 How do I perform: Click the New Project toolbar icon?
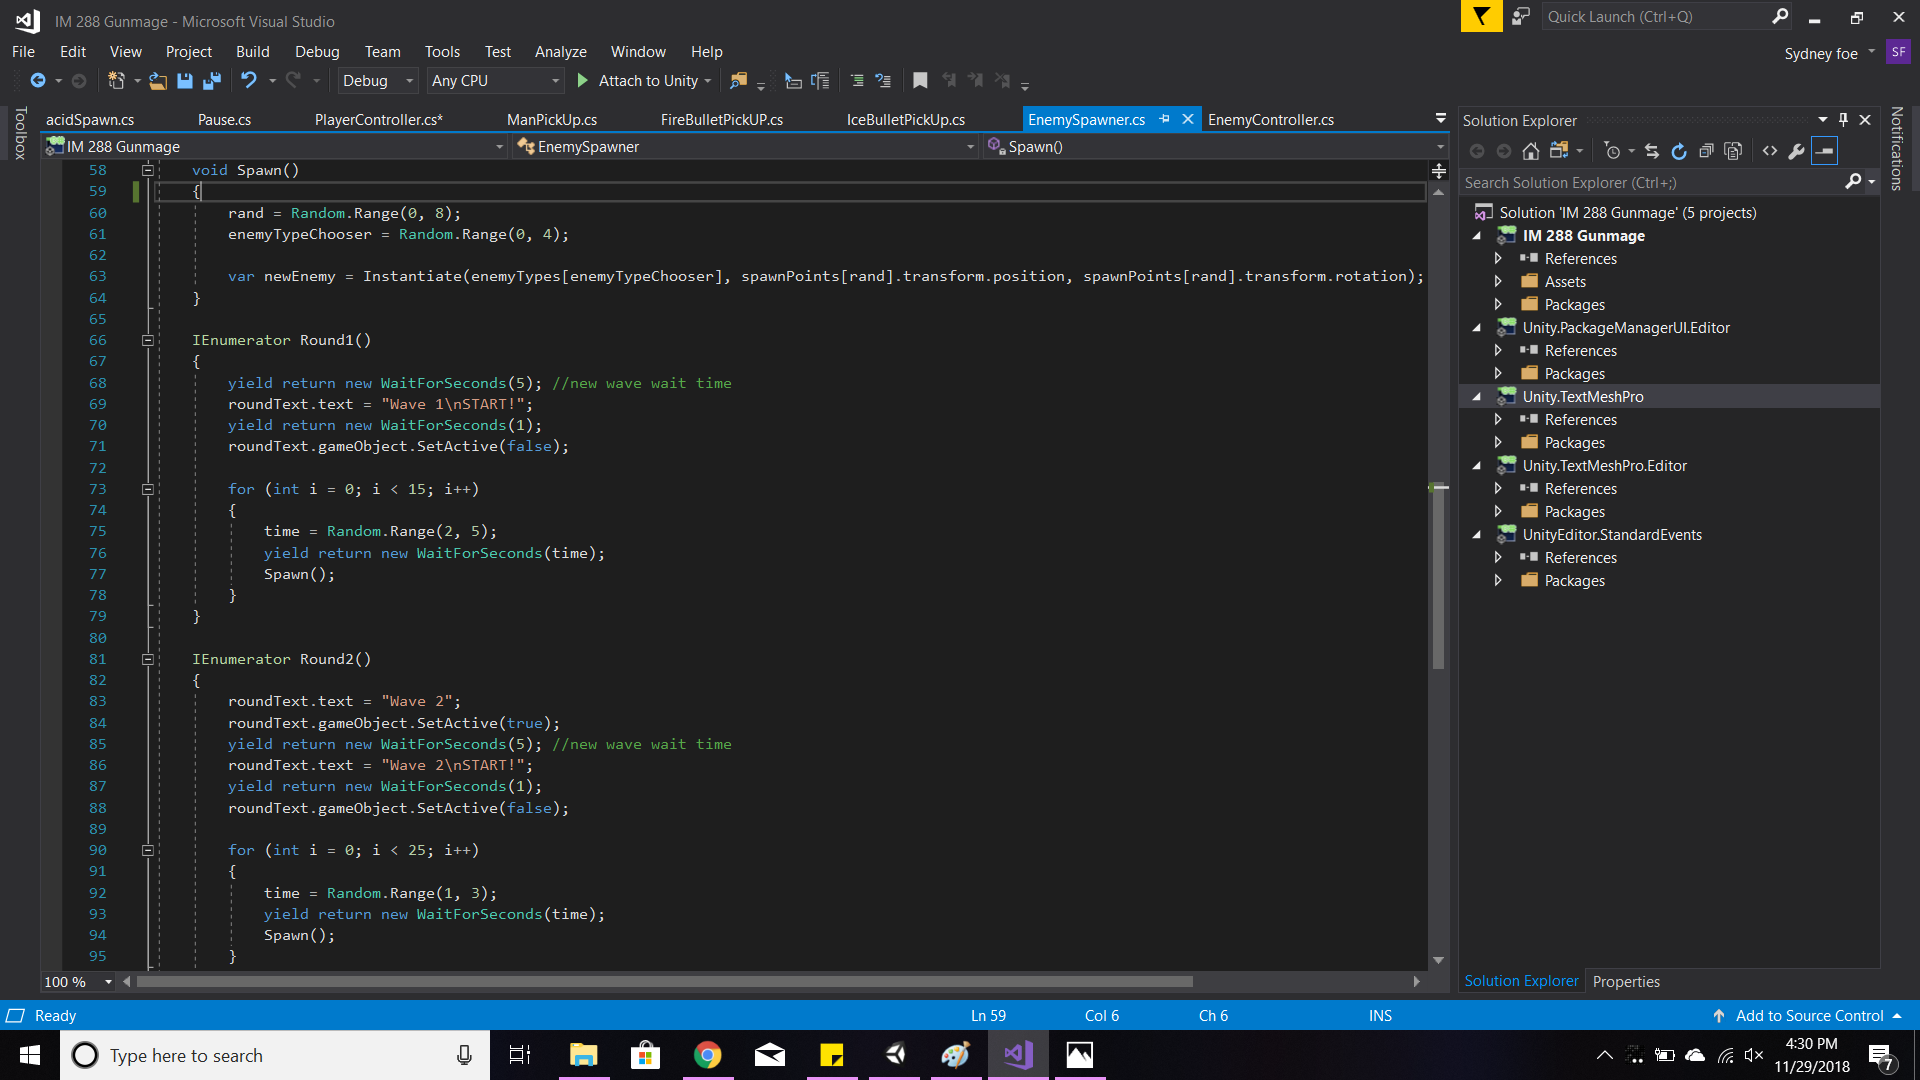click(x=116, y=81)
